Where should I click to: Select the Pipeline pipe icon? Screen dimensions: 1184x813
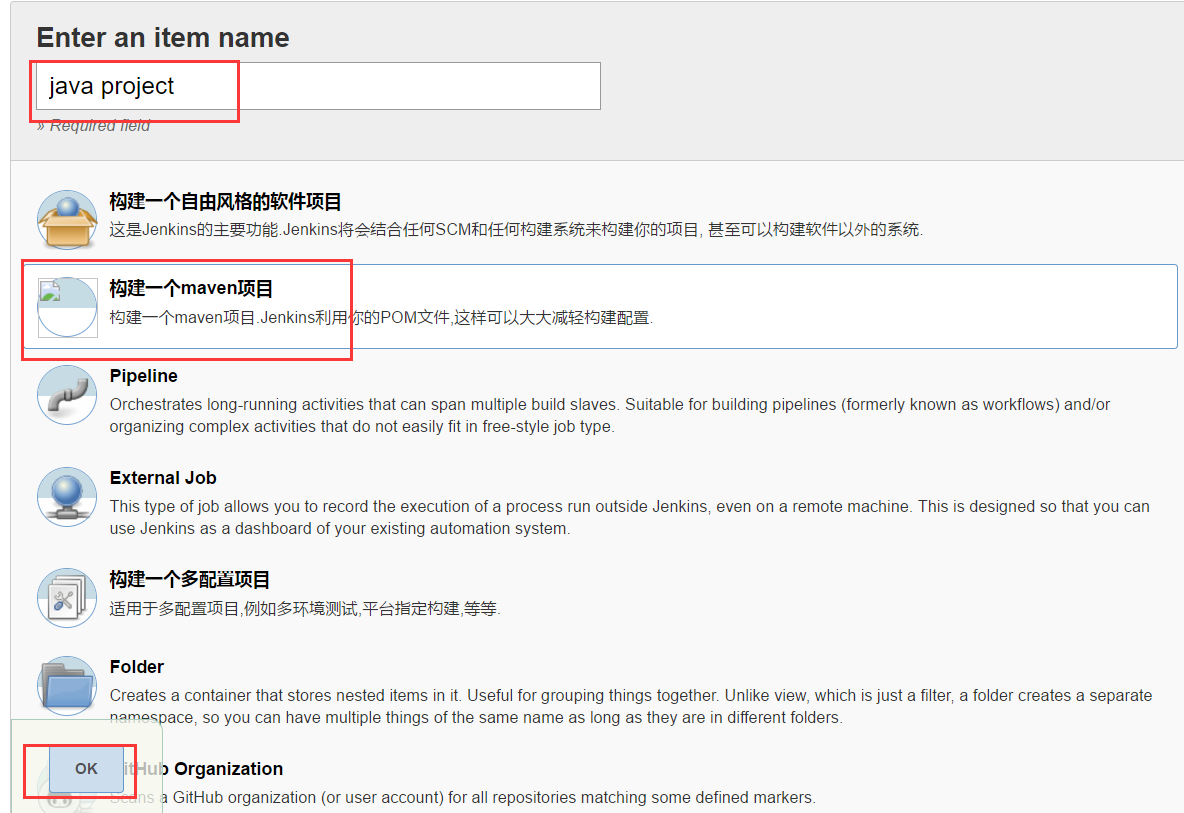(x=67, y=395)
